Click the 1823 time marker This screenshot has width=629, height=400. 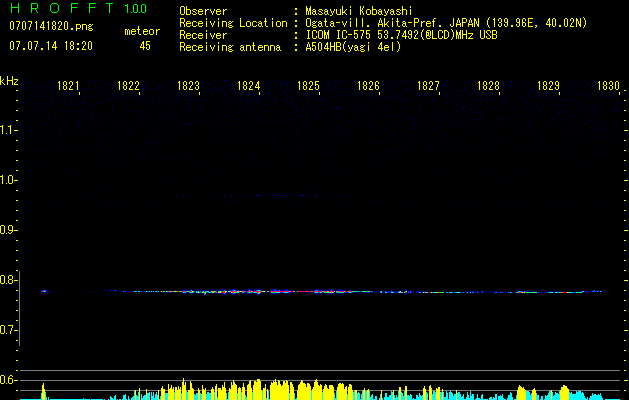(188, 86)
